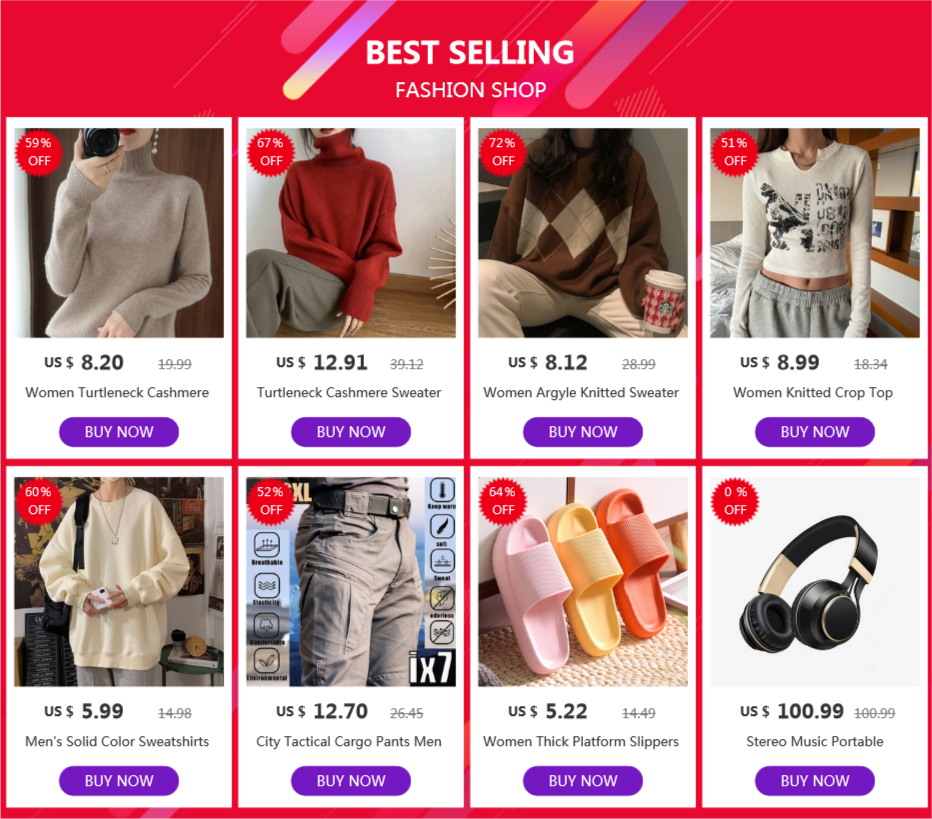Image resolution: width=932 pixels, height=819 pixels.
Task: Click the 51% OFF badge on crop top
Action: (735, 152)
